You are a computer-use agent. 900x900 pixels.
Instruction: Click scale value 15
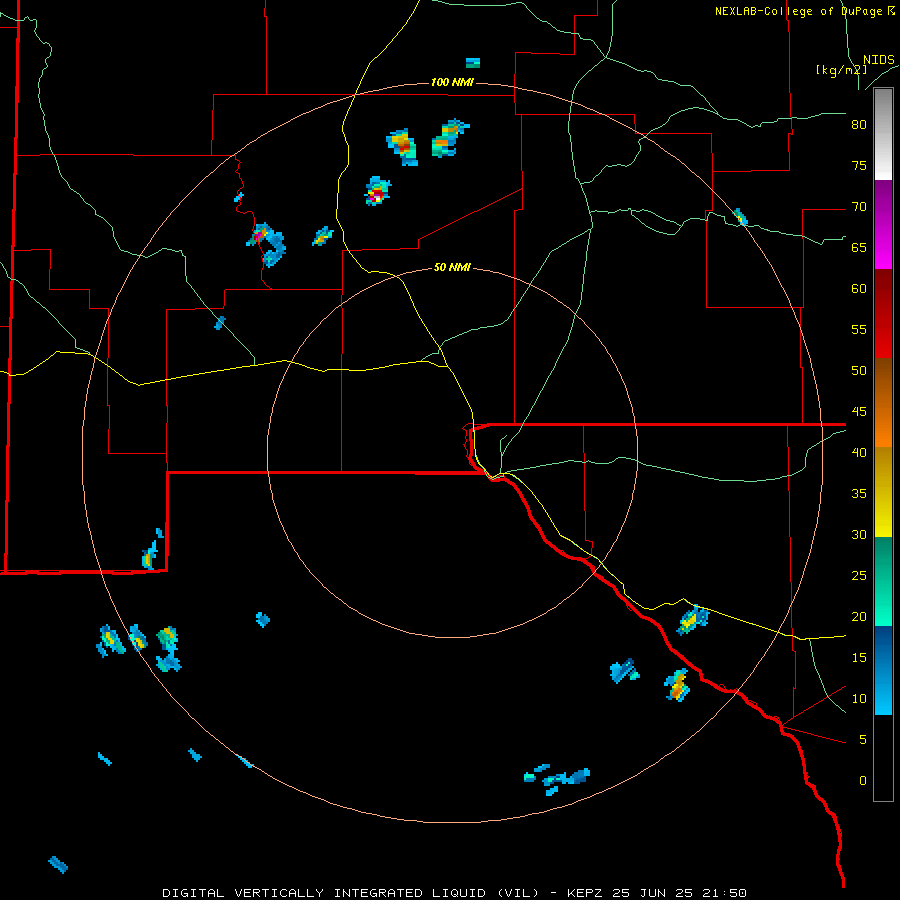pyautogui.click(x=859, y=658)
